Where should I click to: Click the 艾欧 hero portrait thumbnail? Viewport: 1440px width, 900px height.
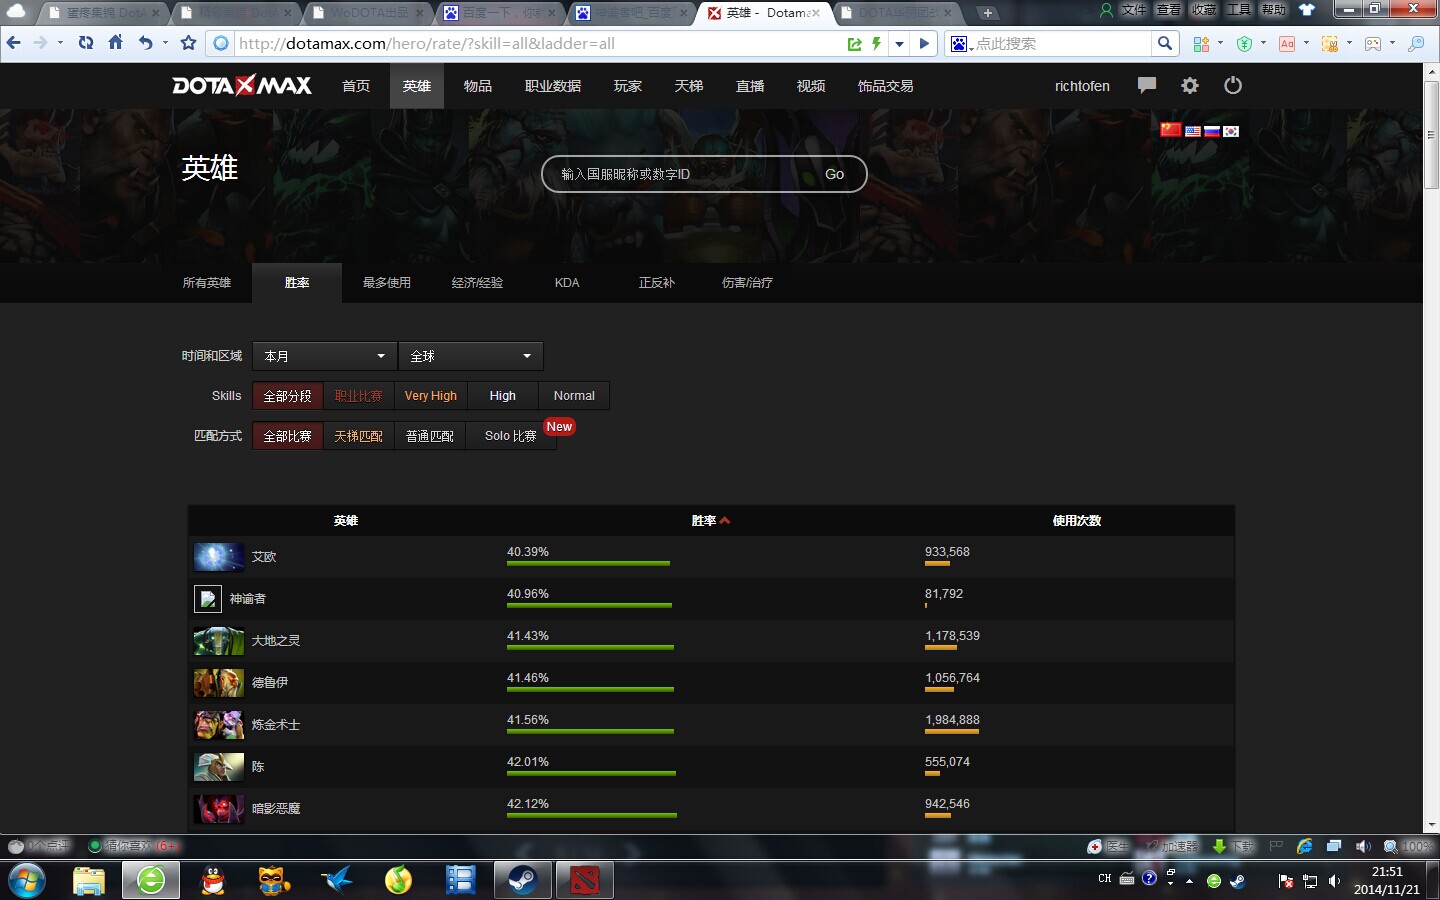(219, 557)
